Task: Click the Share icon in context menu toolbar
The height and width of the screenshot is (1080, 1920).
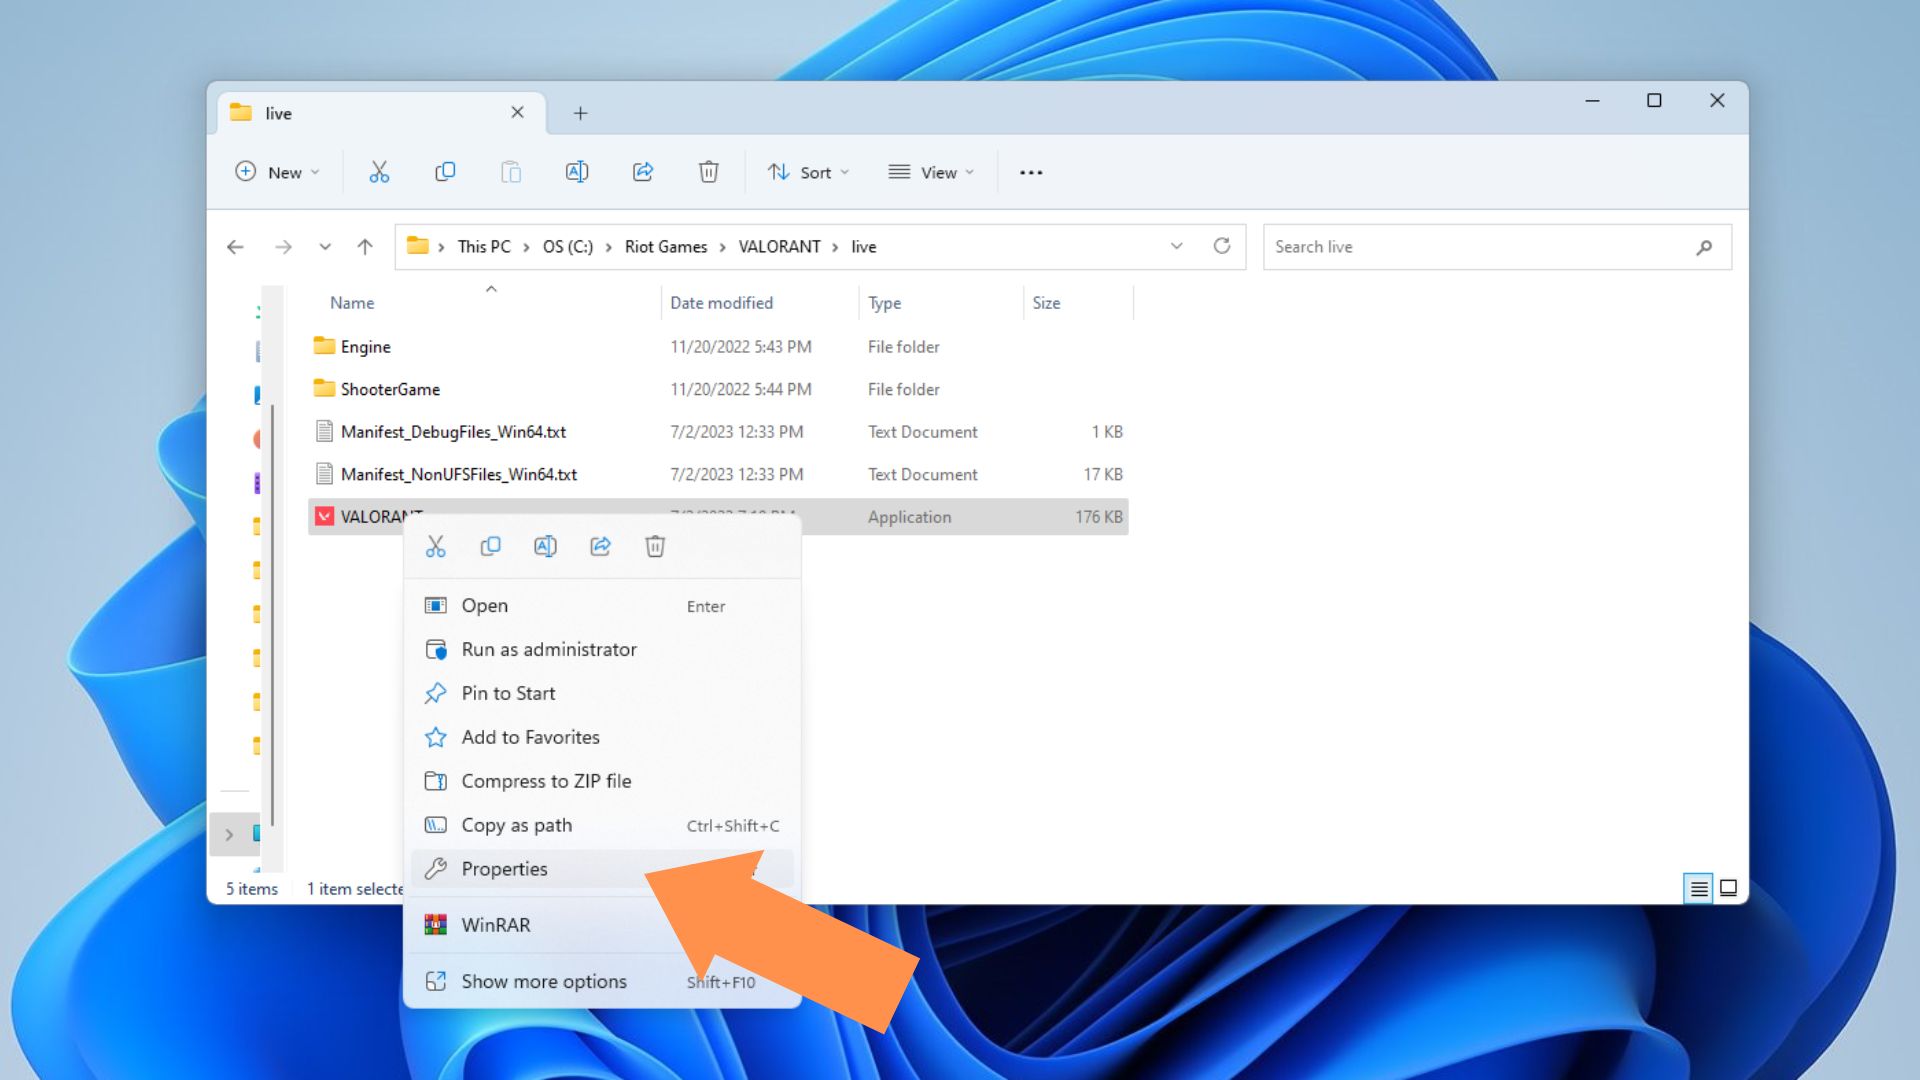Action: pos(600,545)
